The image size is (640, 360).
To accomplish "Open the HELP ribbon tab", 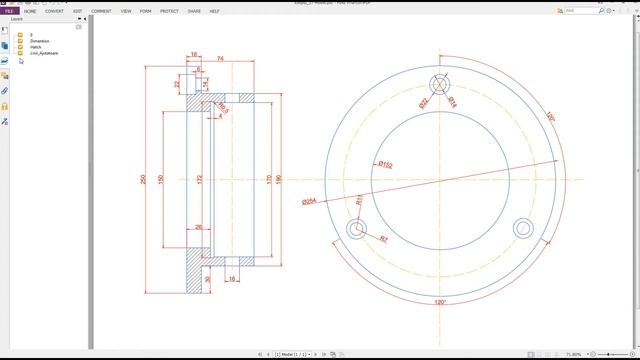I will click(214, 11).
